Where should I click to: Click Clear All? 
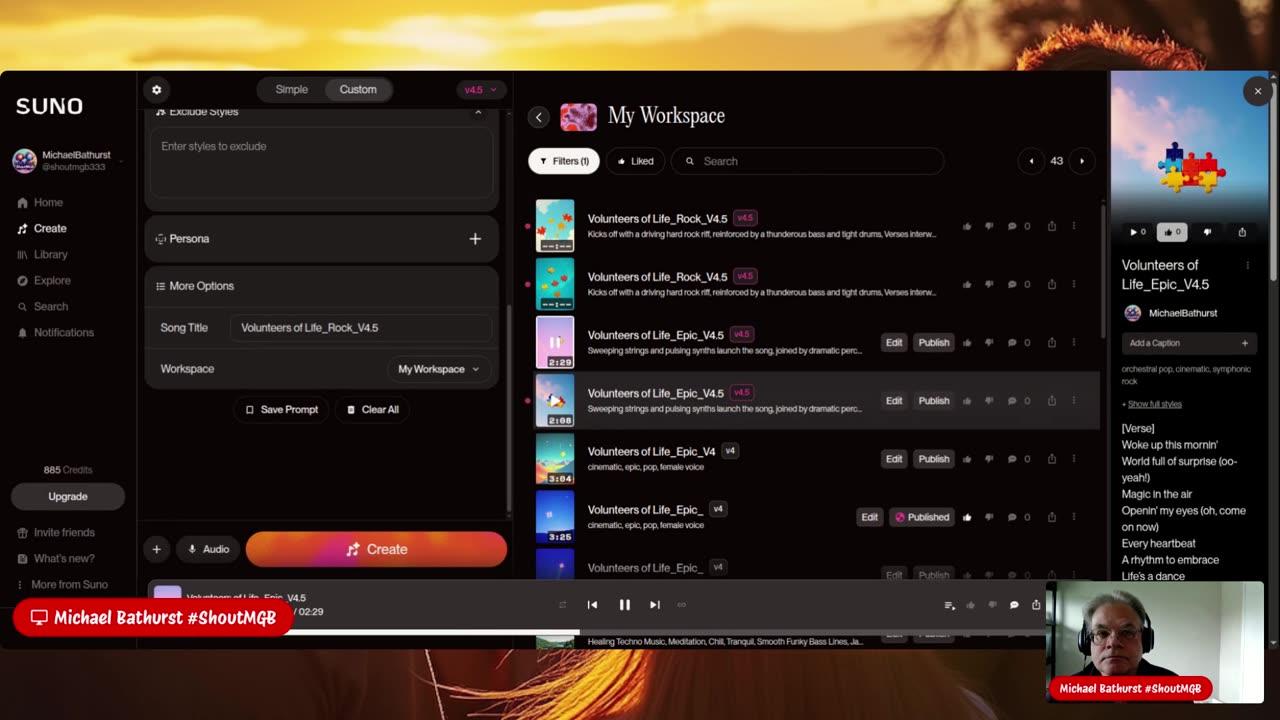click(372, 409)
